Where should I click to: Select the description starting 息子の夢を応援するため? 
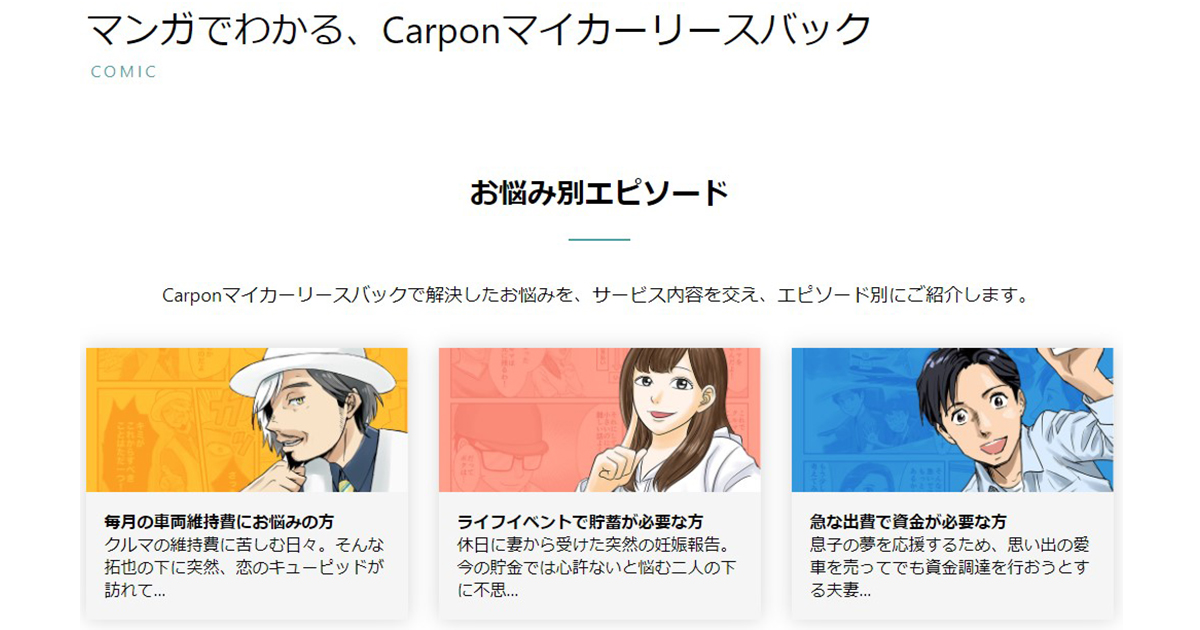click(x=950, y=568)
